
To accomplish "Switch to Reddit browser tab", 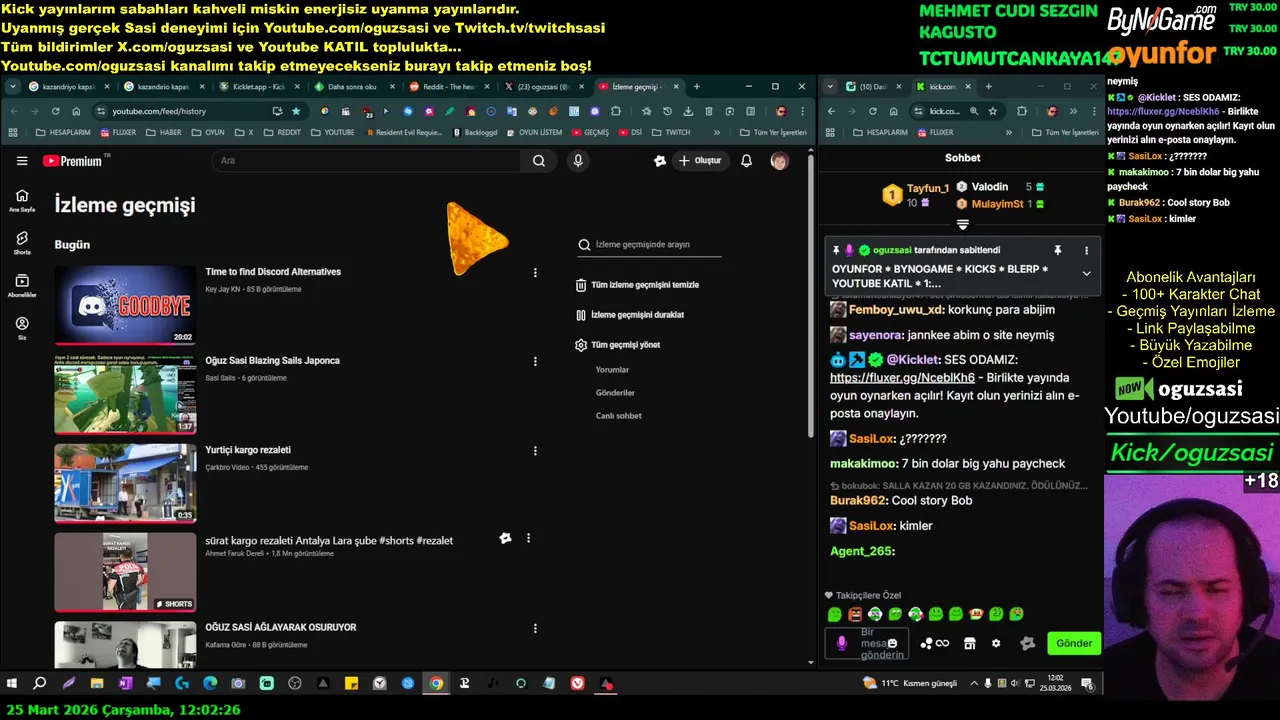I will [x=448, y=87].
